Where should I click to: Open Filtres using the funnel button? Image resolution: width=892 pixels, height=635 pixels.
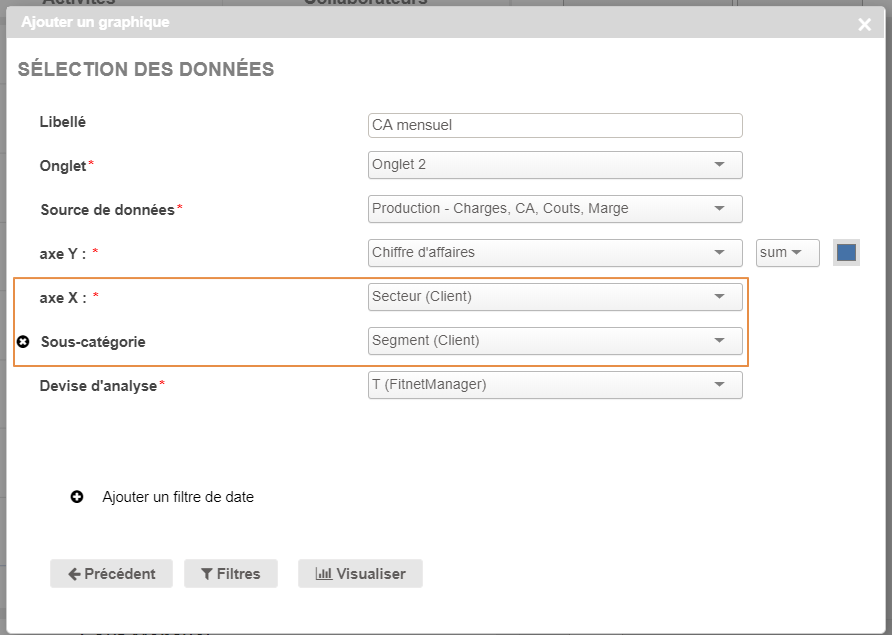point(230,574)
